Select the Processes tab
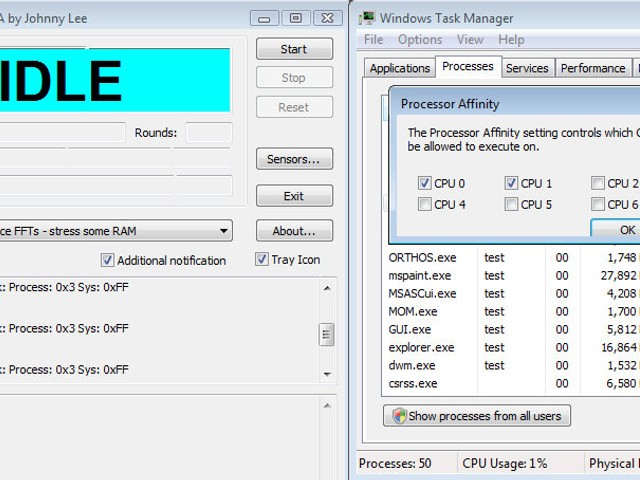The image size is (640, 480). [x=468, y=67]
